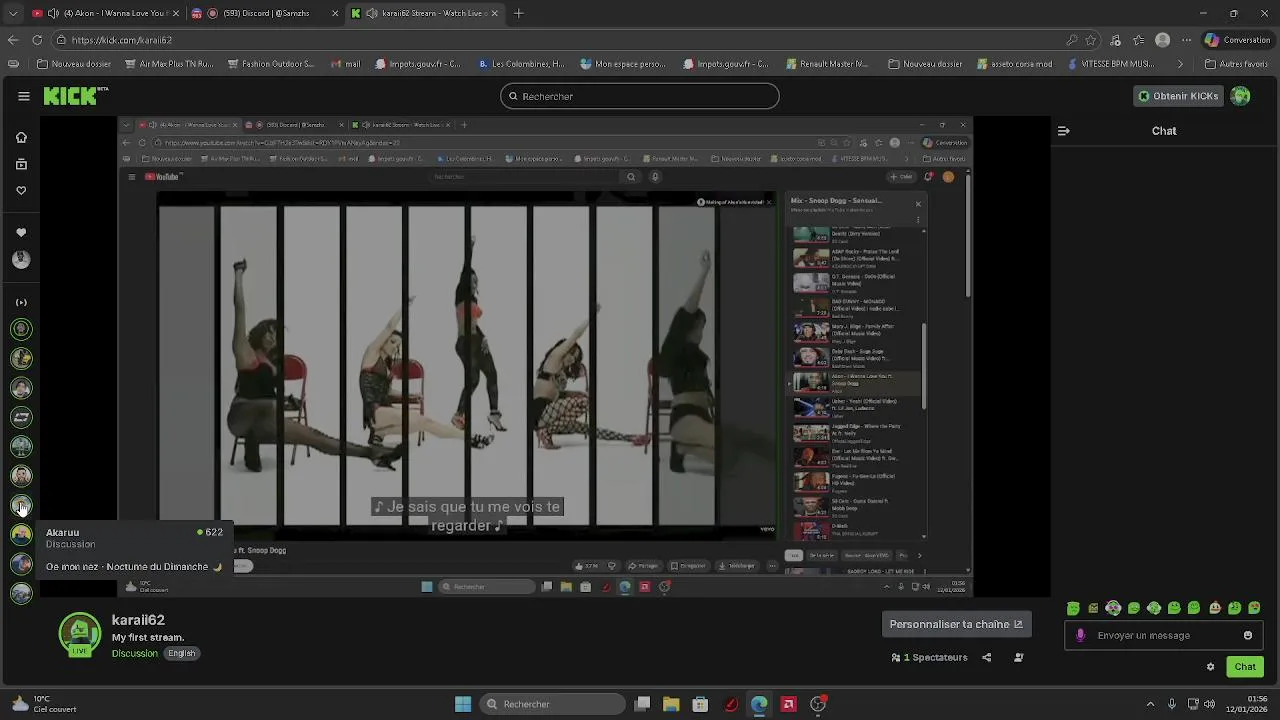
Task: Collapse the chat panel arrow icon
Action: pos(1063,131)
